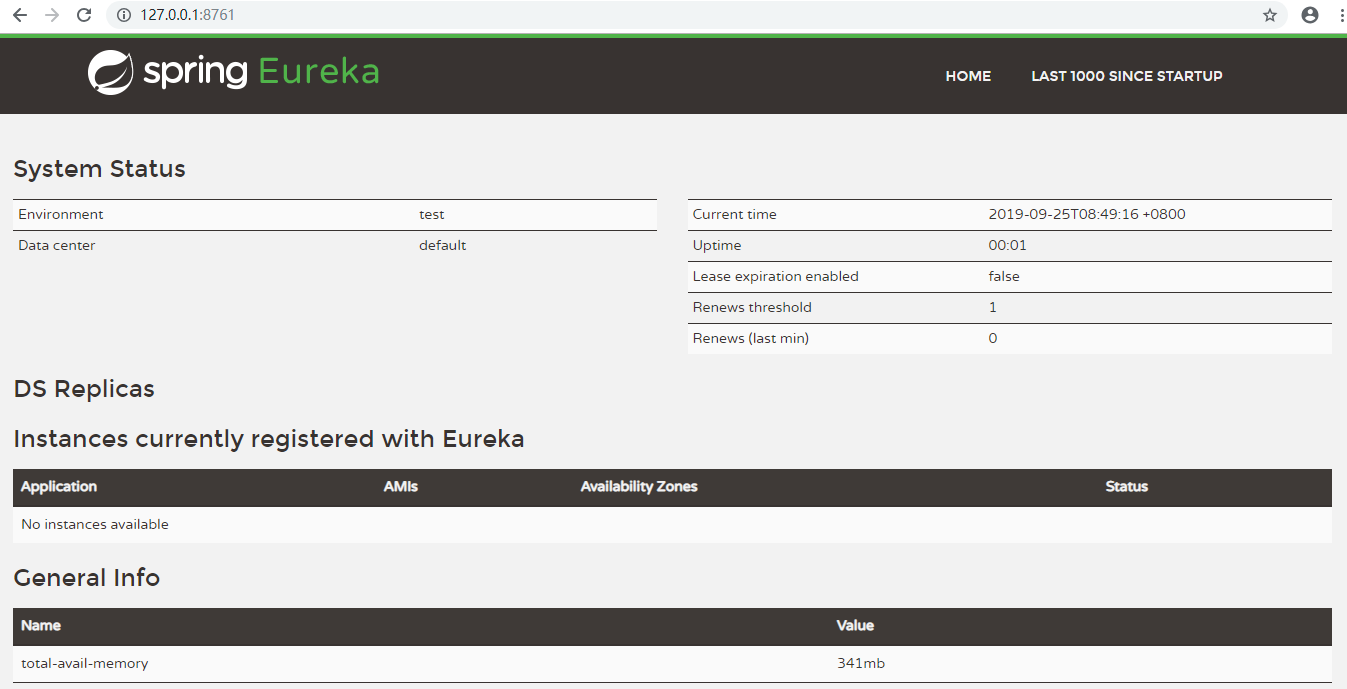Click the Availability Zones column header
The width and height of the screenshot is (1347, 689).
point(639,487)
